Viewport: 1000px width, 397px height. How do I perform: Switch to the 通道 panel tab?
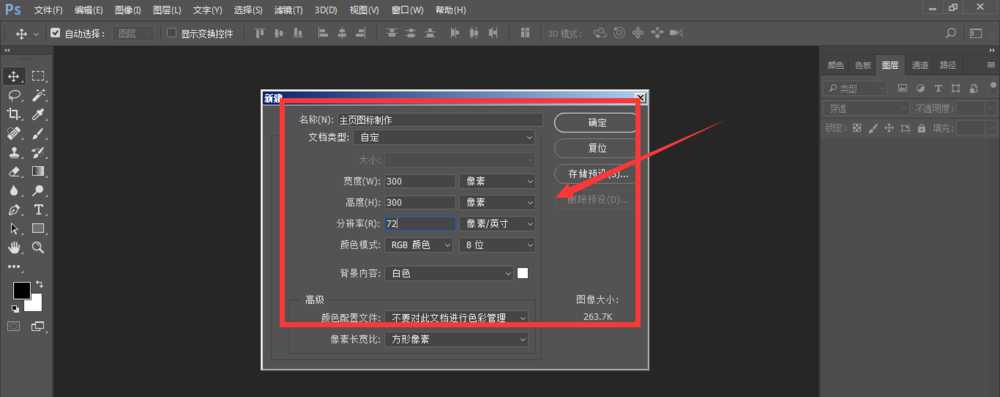(920, 65)
